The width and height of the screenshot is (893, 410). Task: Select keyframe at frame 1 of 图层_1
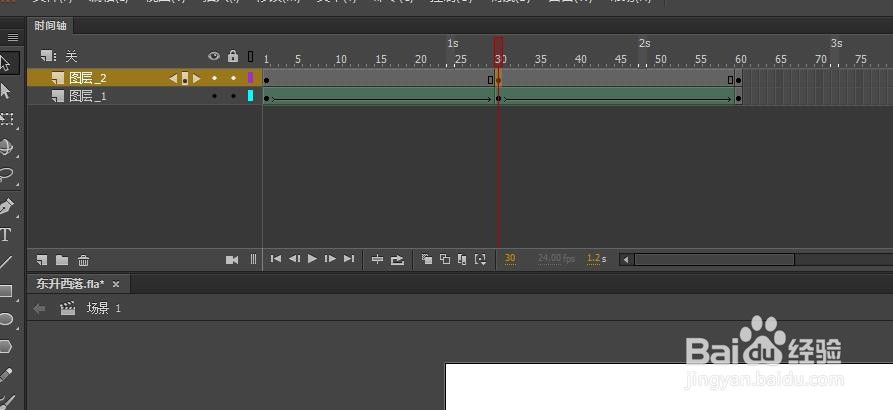[x=267, y=99]
